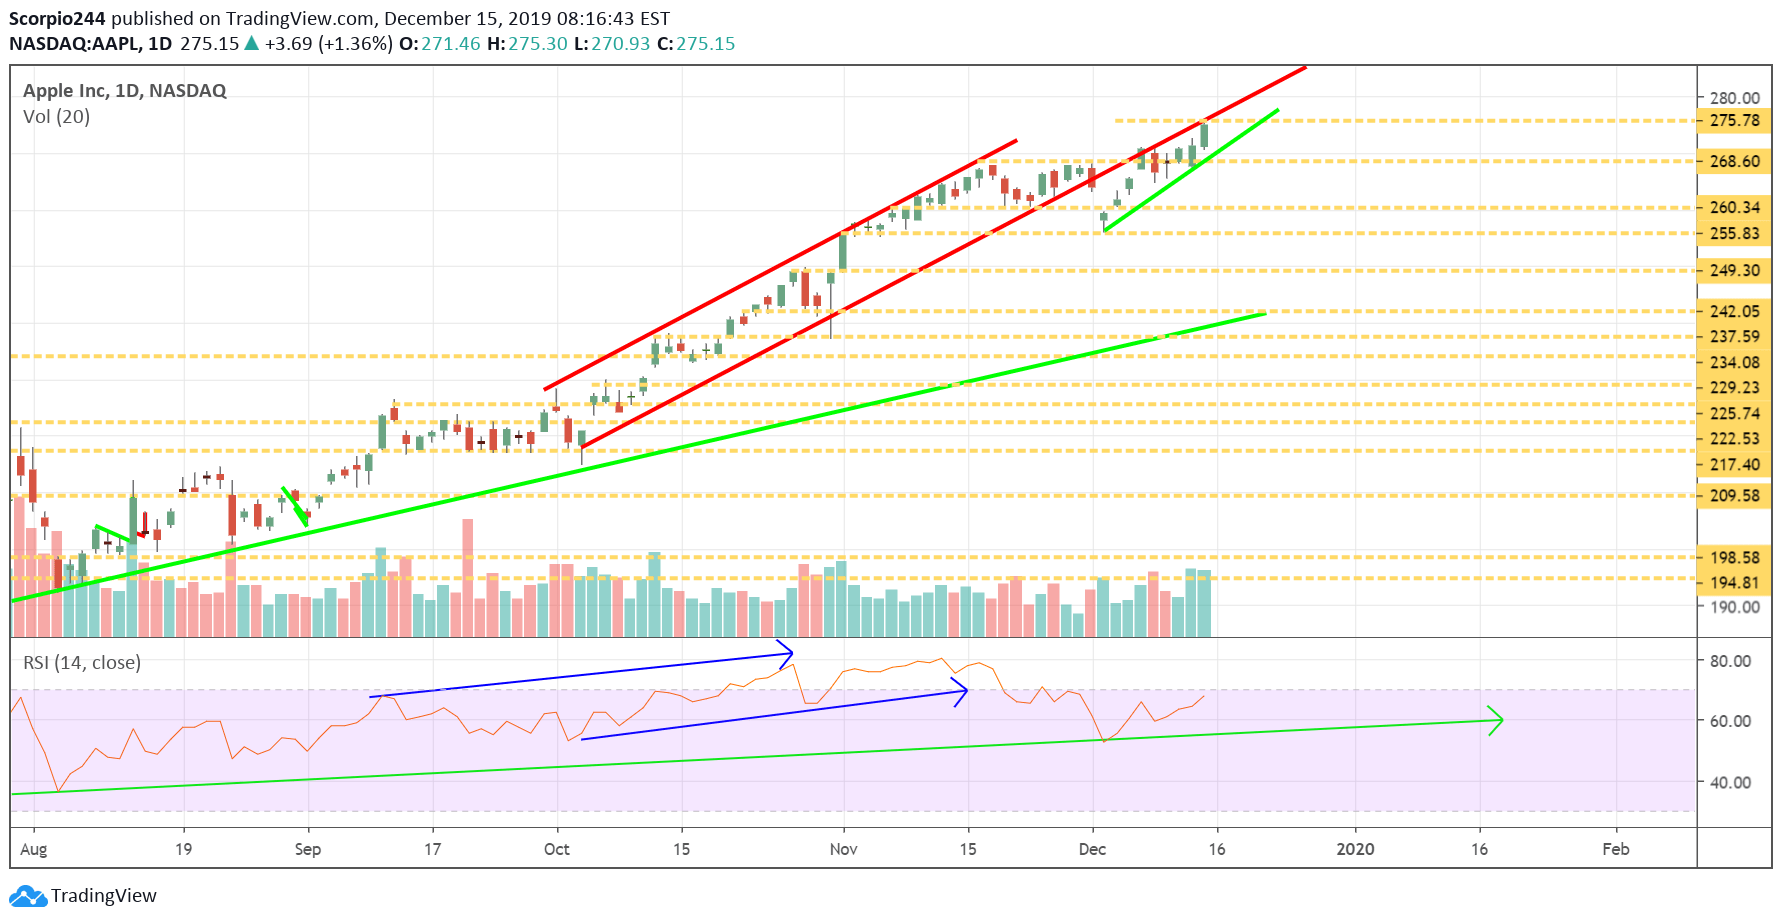Click the 268.60 price level label
The width and height of the screenshot is (1782, 923).
tap(1734, 161)
